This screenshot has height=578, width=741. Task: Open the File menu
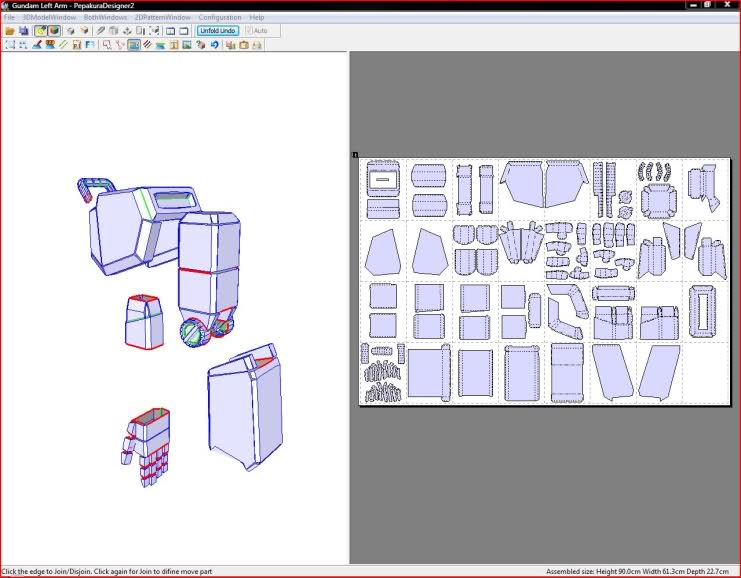click(x=9, y=18)
